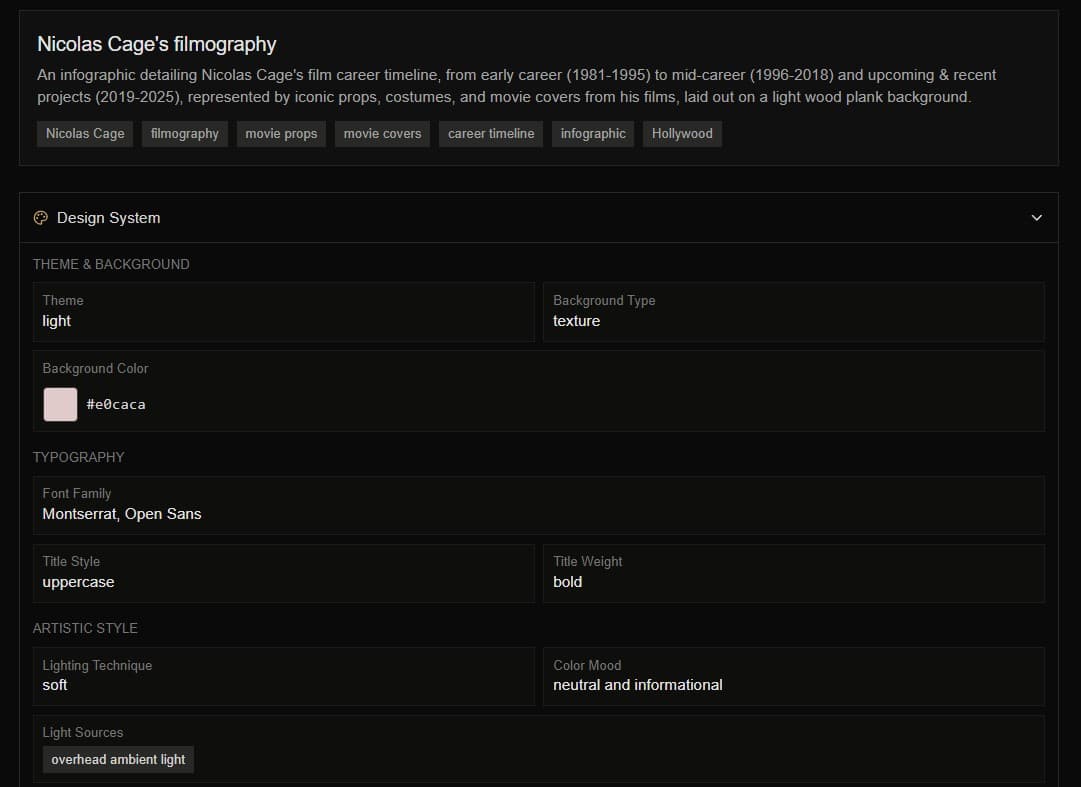Click the Color Mood field value

(x=638, y=685)
